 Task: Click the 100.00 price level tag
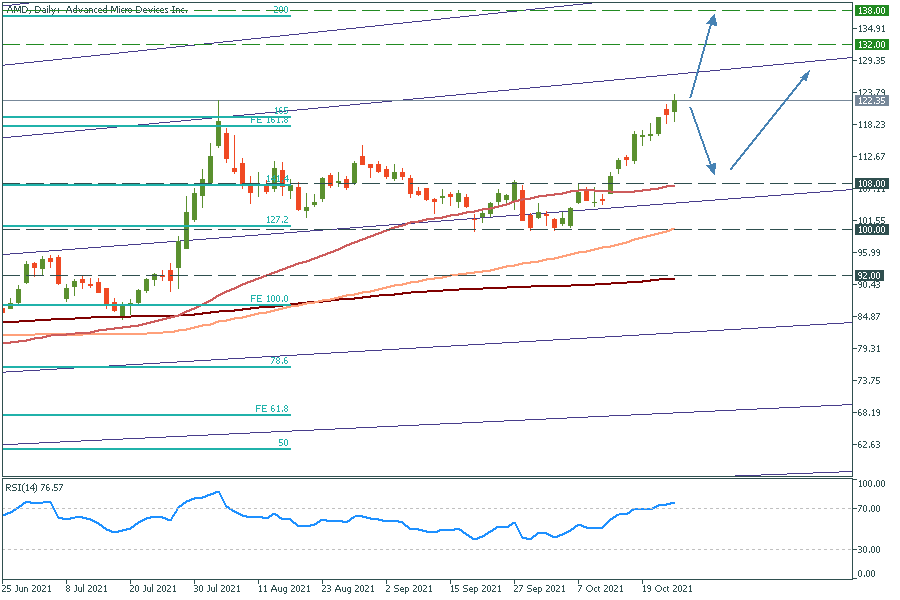[x=871, y=230]
